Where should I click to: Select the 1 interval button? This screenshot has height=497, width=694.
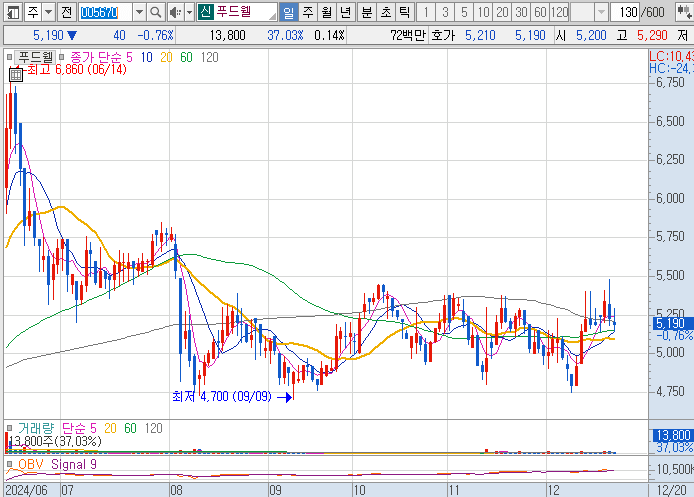(x=426, y=12)
